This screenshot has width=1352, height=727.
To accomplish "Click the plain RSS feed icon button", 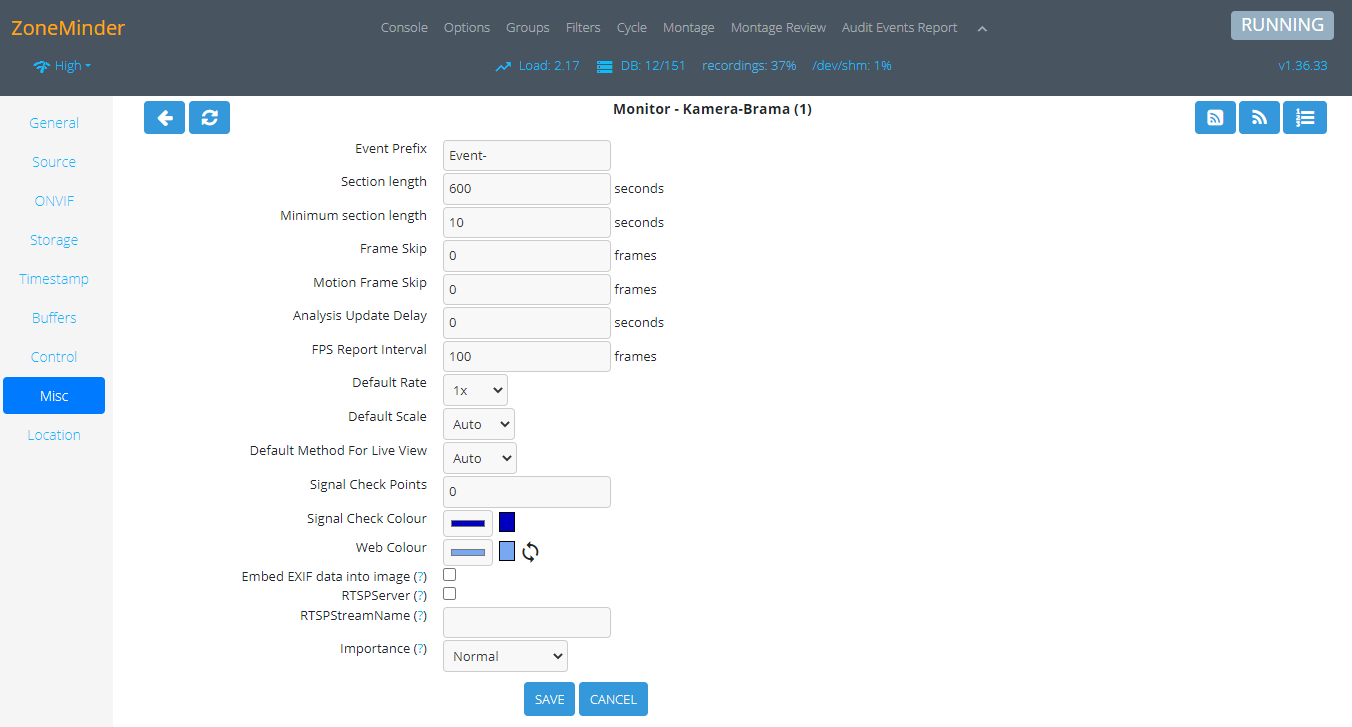I will tap(1259, 117).
